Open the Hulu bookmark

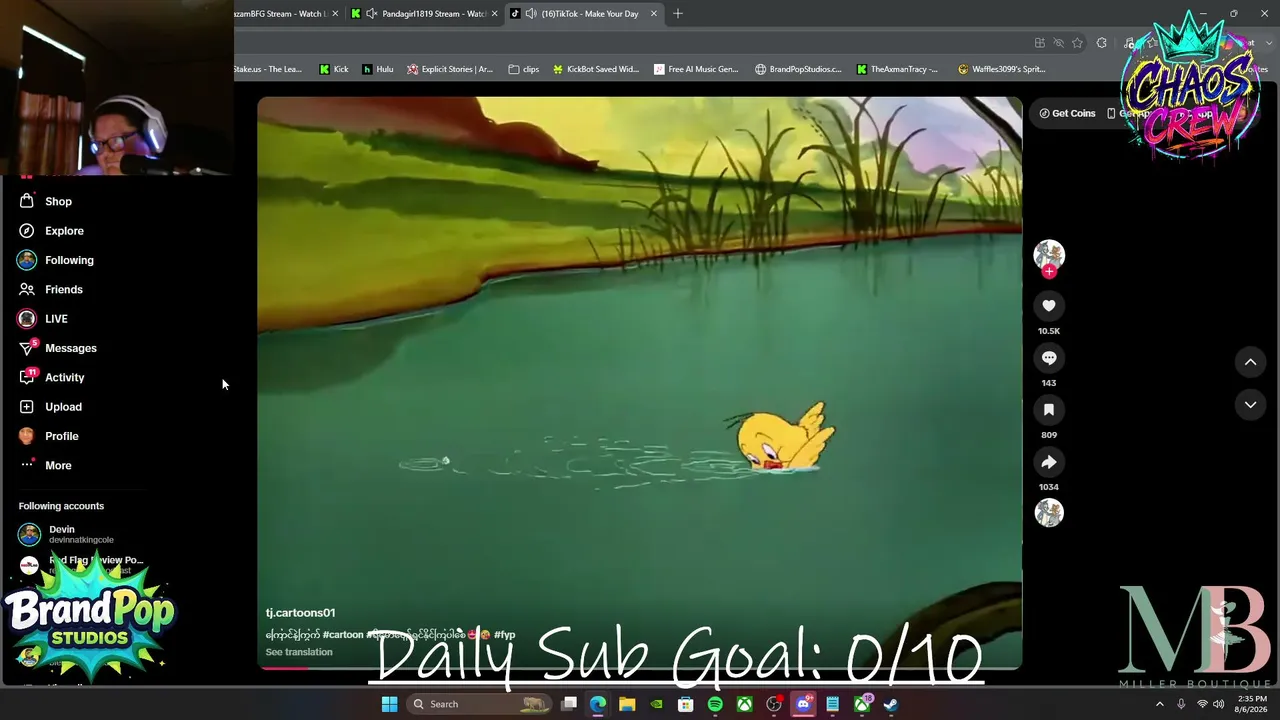pos(378,69)
